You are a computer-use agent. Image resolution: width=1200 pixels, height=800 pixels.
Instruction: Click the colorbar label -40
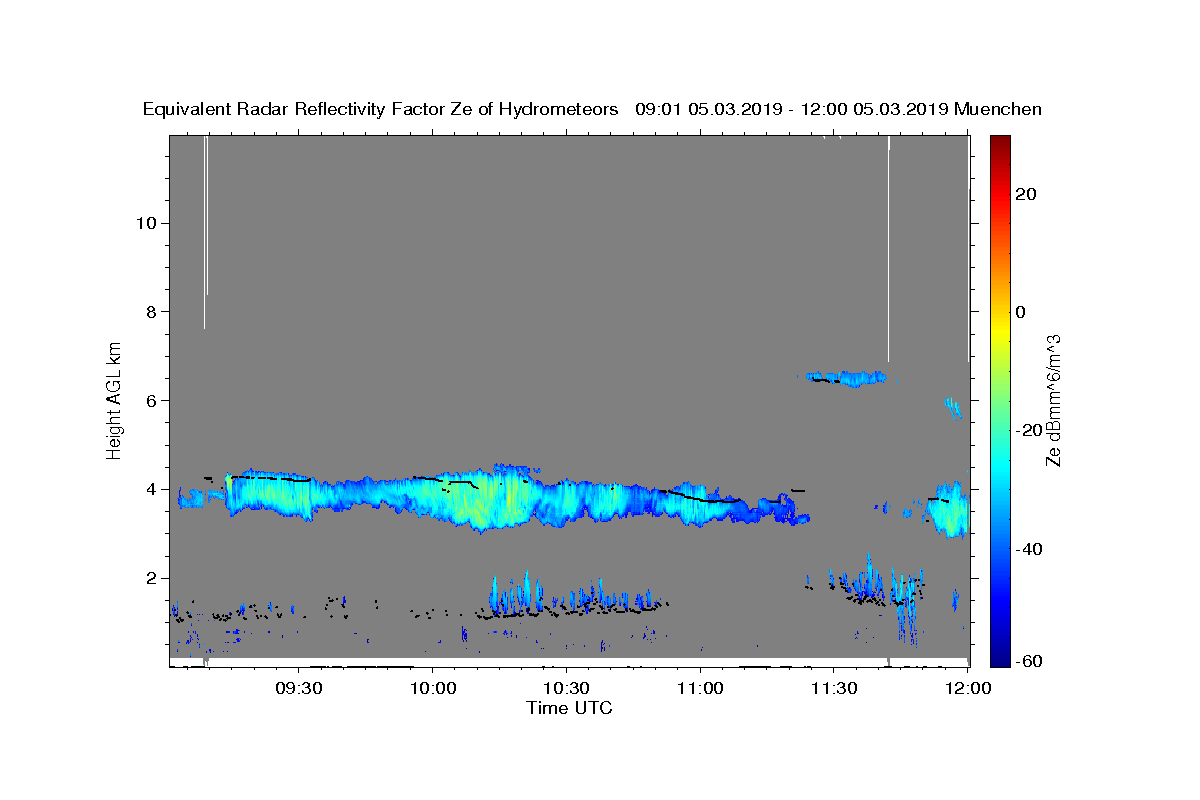tap(1029, 549)
